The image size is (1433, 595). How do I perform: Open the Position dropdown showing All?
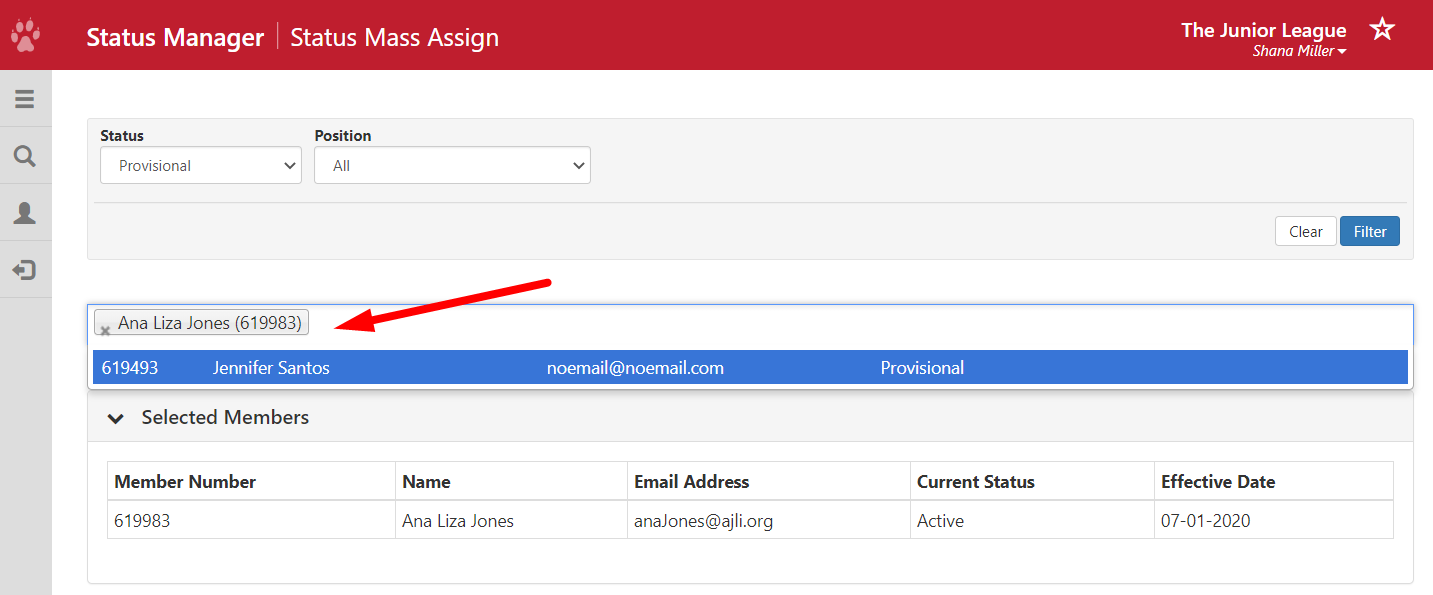(452, 165)
